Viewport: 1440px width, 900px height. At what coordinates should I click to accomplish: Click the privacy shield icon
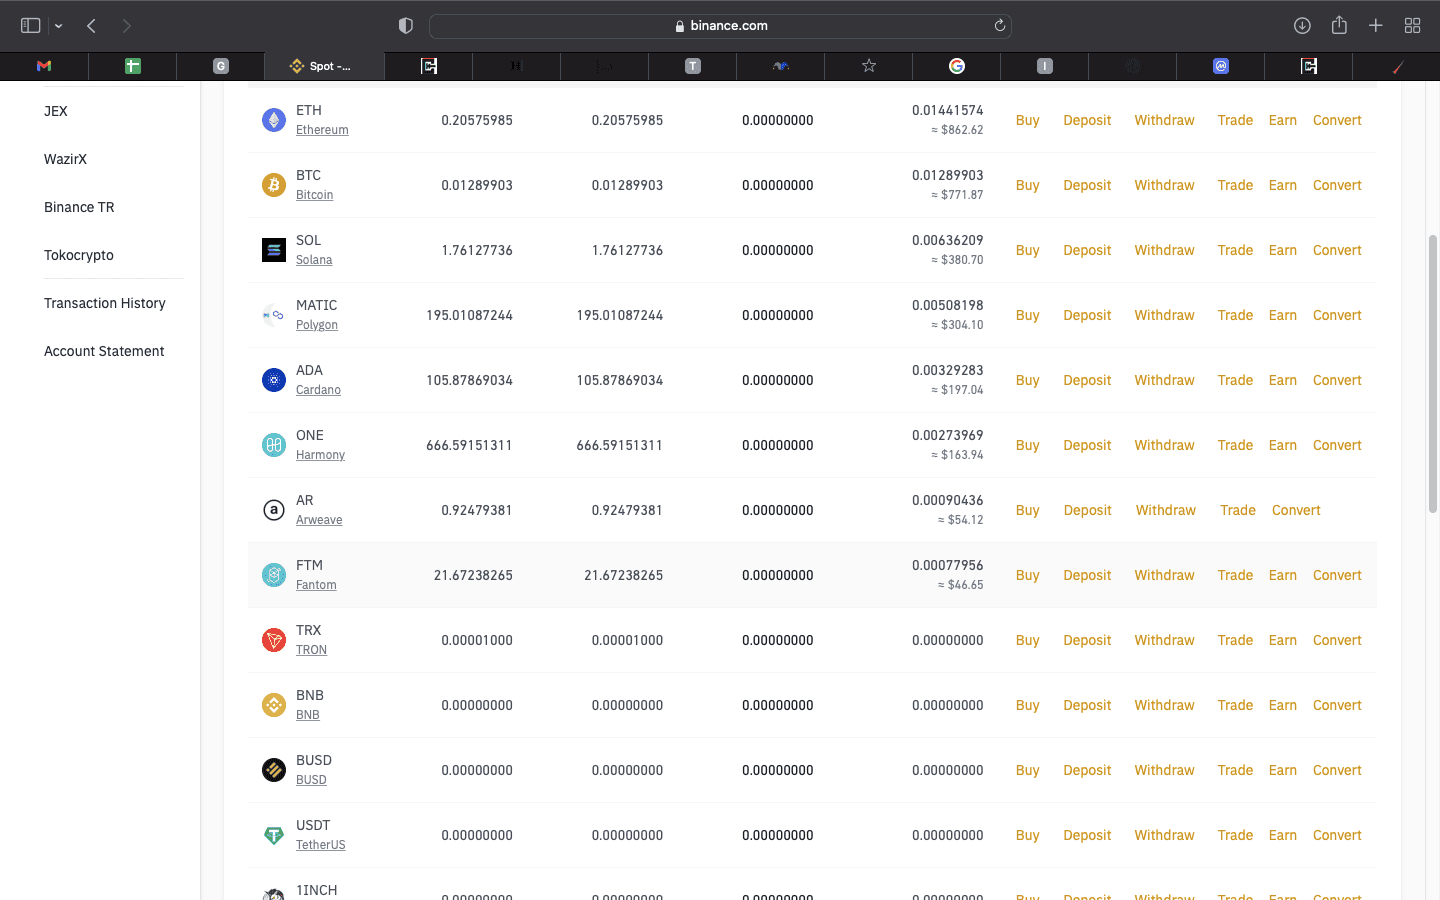tap(406, 26)
